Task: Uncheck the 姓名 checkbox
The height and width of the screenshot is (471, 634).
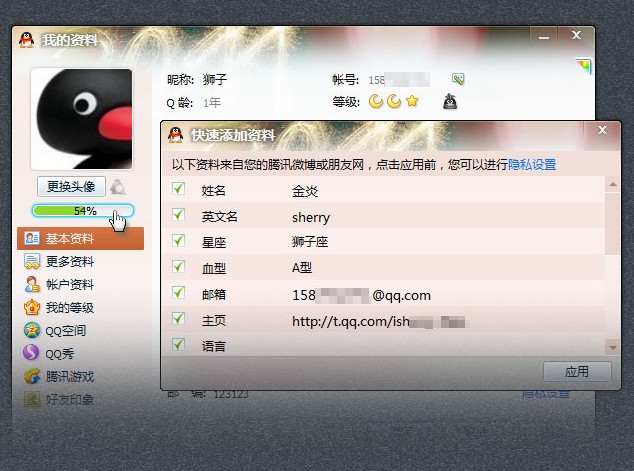Action: coord(178,188)
